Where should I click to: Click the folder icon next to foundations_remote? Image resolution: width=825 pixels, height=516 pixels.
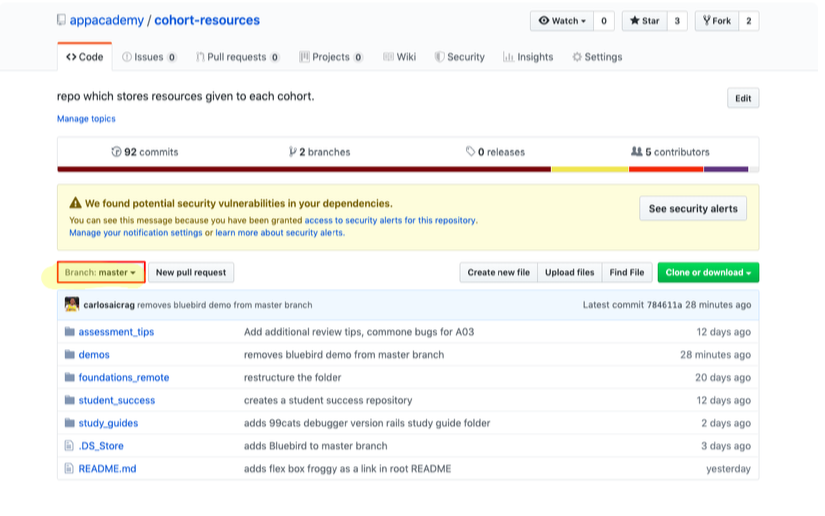tap(69, 377)
